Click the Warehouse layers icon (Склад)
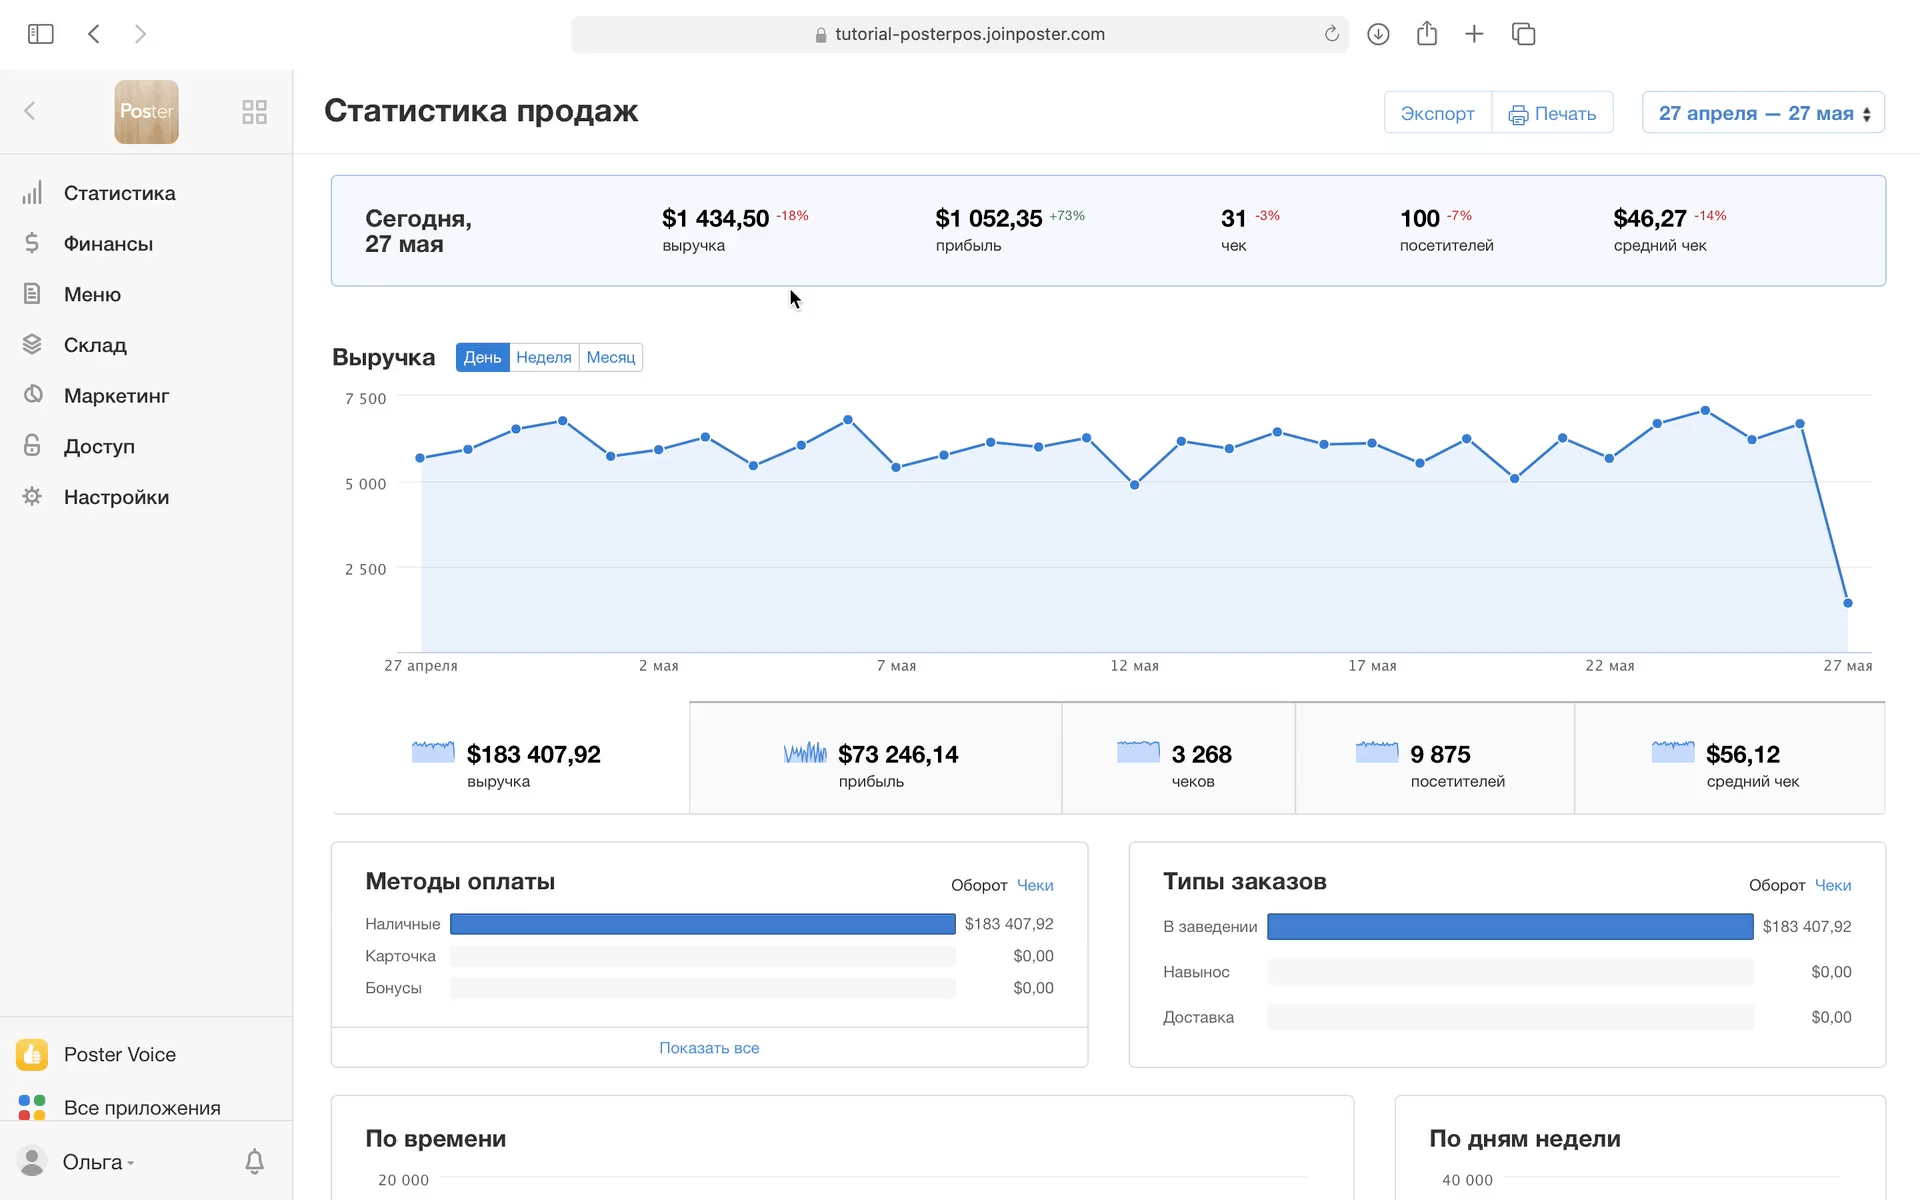1920x1200 pixels. point(32,345)
